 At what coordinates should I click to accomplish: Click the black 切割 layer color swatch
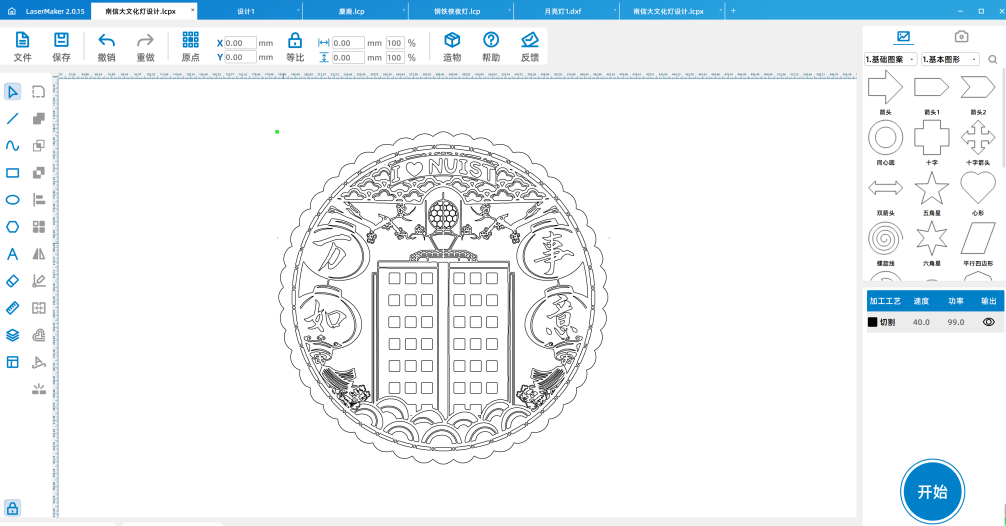click(872, 322)
